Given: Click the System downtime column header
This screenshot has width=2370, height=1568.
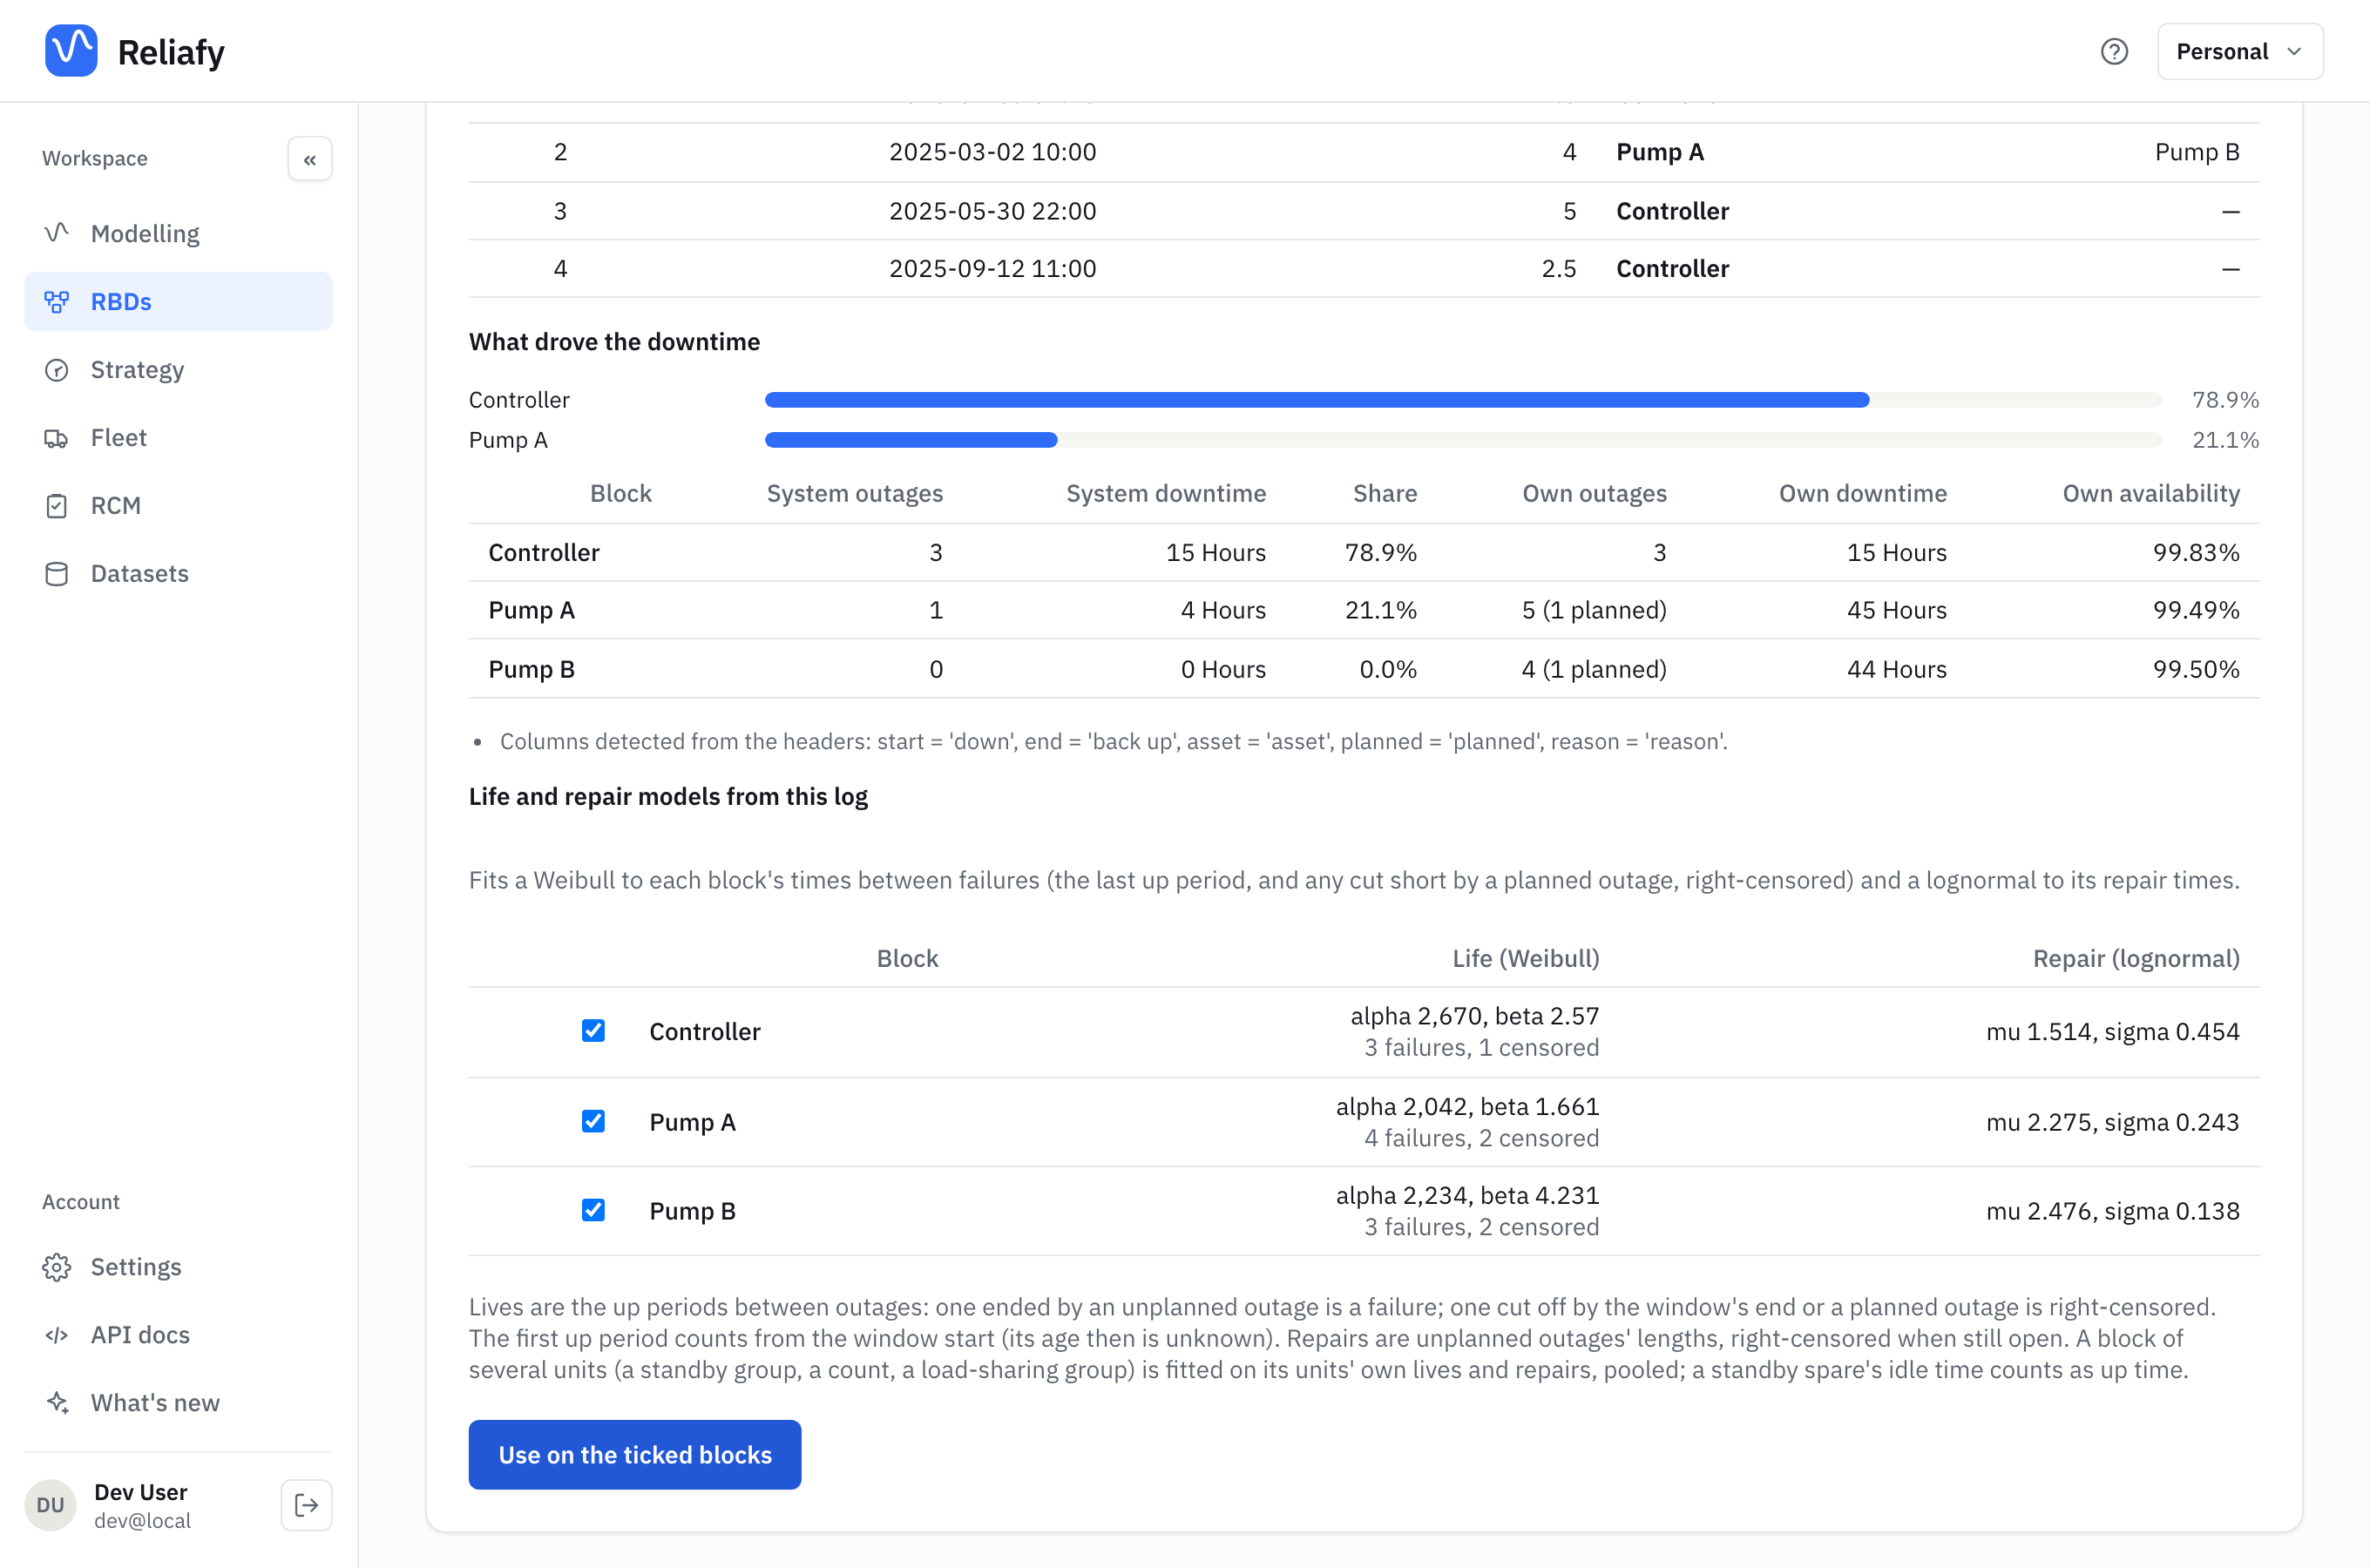Looking at the screenshot, I should [x=1166, y=493].
